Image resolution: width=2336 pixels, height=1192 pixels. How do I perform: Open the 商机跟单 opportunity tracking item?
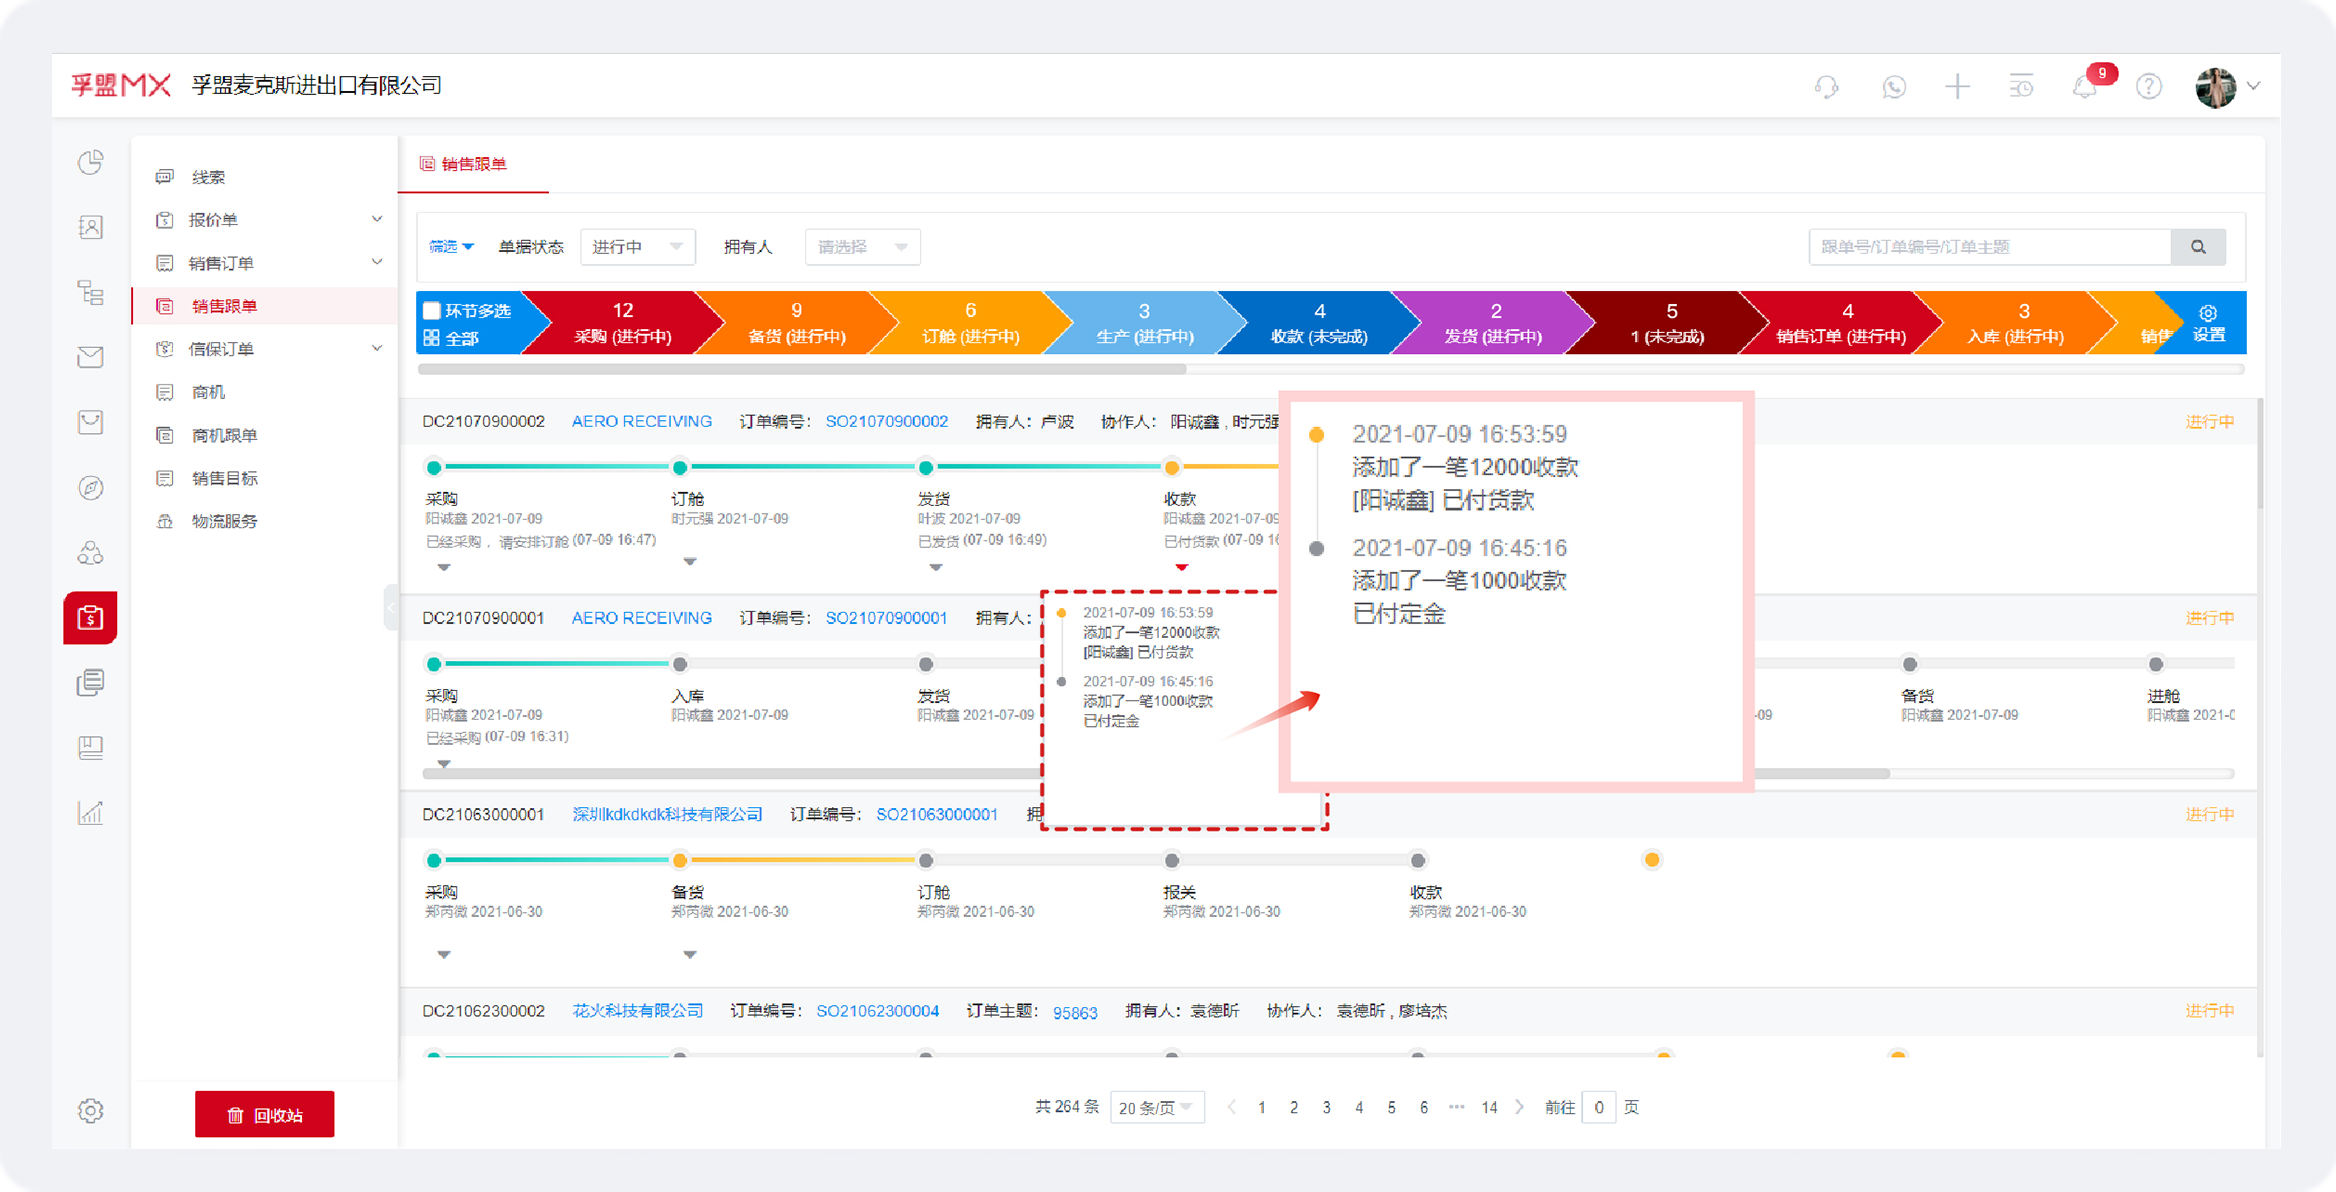tap(224, 434)
